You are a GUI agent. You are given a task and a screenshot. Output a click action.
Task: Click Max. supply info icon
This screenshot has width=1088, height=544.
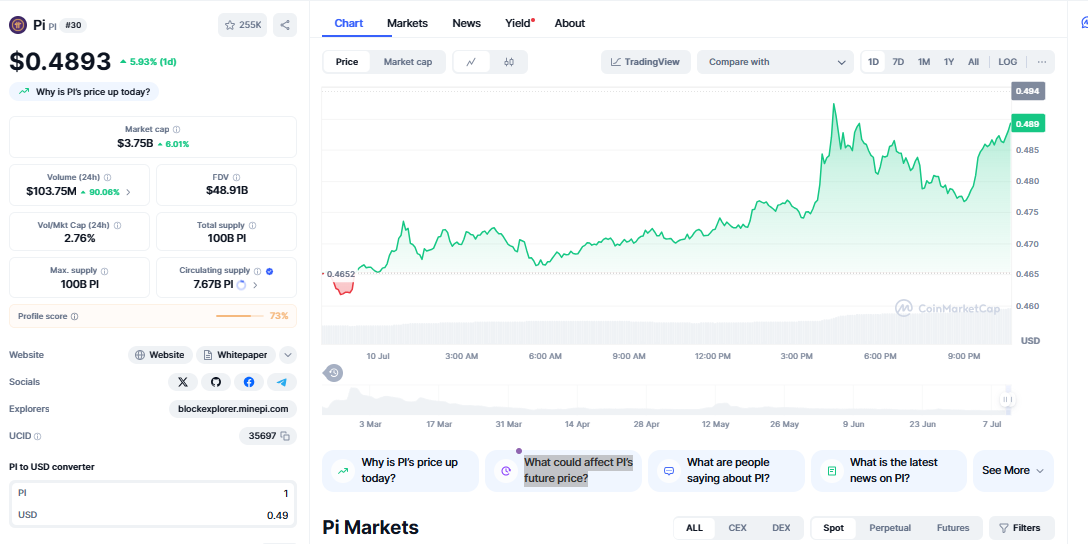coord(104,271)
